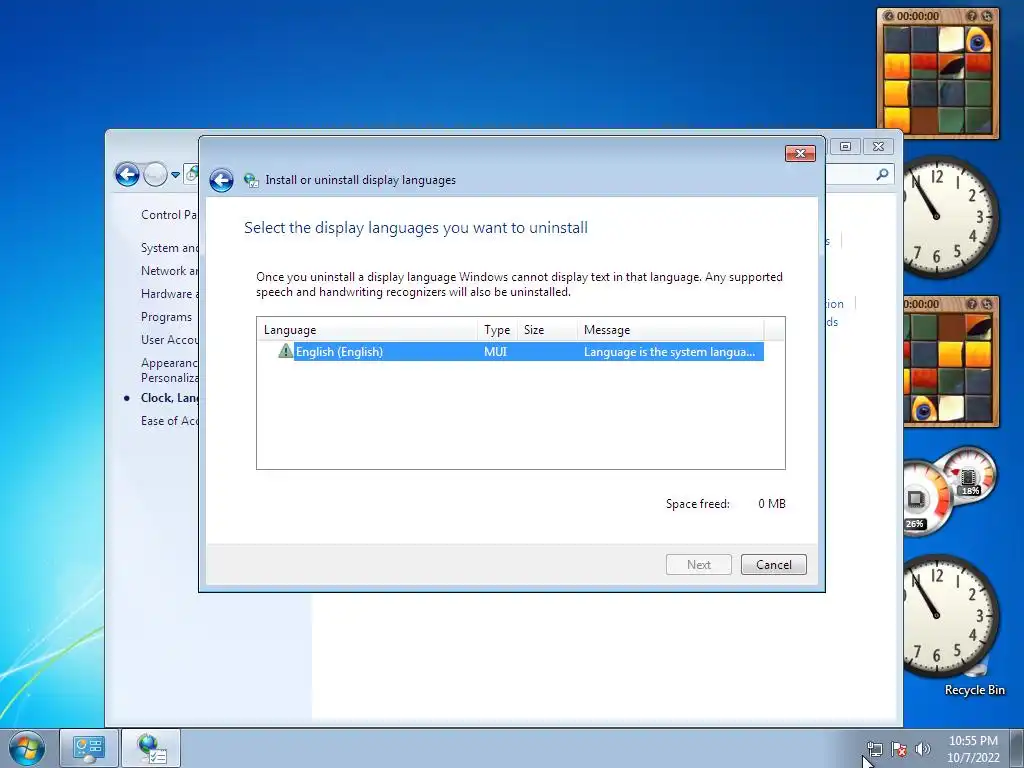Maximize the Control Panel window

point(845,146)
